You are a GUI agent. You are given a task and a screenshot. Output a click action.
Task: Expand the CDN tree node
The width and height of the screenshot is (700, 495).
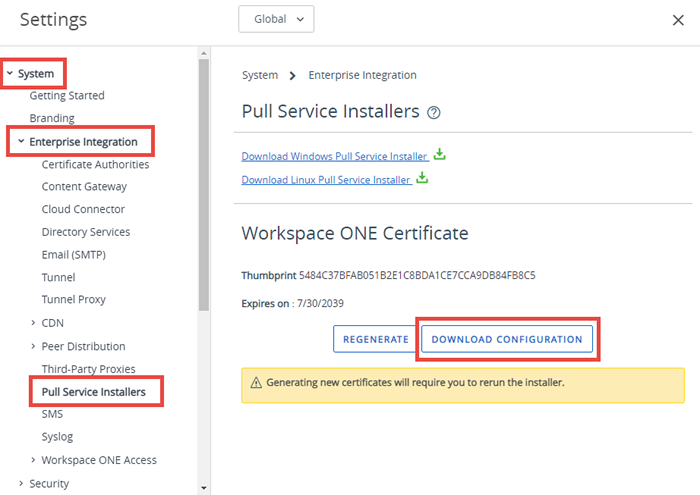tap(33, 323)
